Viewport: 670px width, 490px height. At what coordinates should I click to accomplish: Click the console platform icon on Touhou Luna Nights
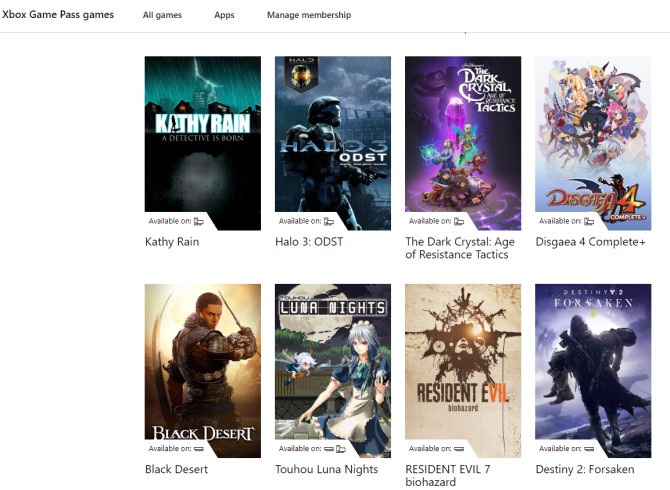tap(329, 449)
